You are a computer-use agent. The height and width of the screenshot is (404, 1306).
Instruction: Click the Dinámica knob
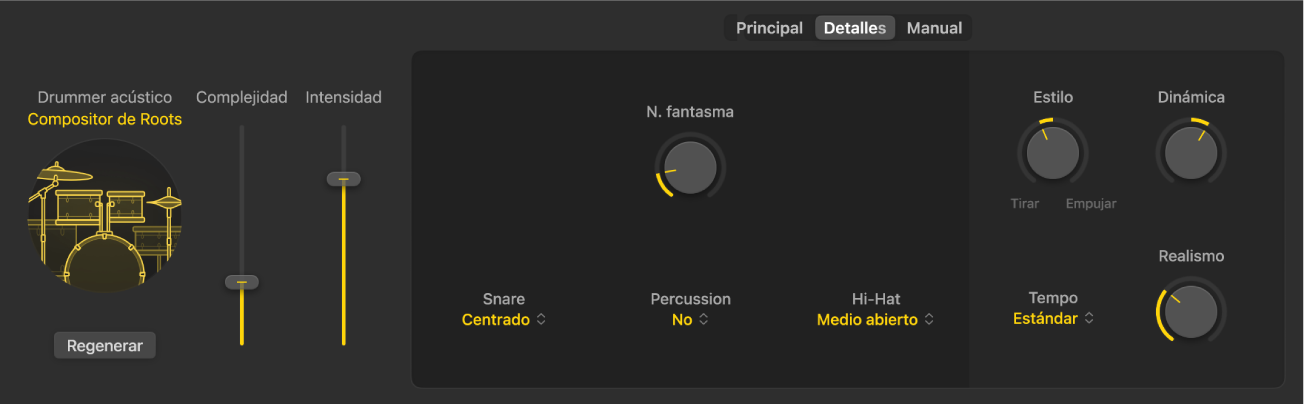click(x=1190, y=153)
